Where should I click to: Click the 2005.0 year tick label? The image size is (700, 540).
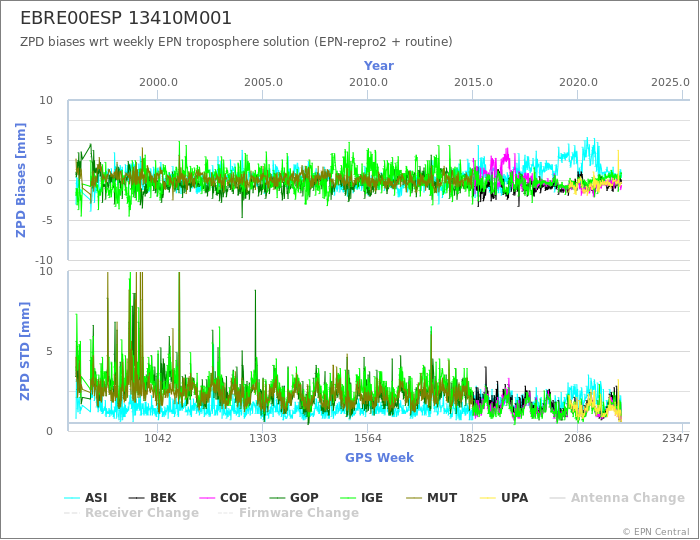click(x=263, y=83)
